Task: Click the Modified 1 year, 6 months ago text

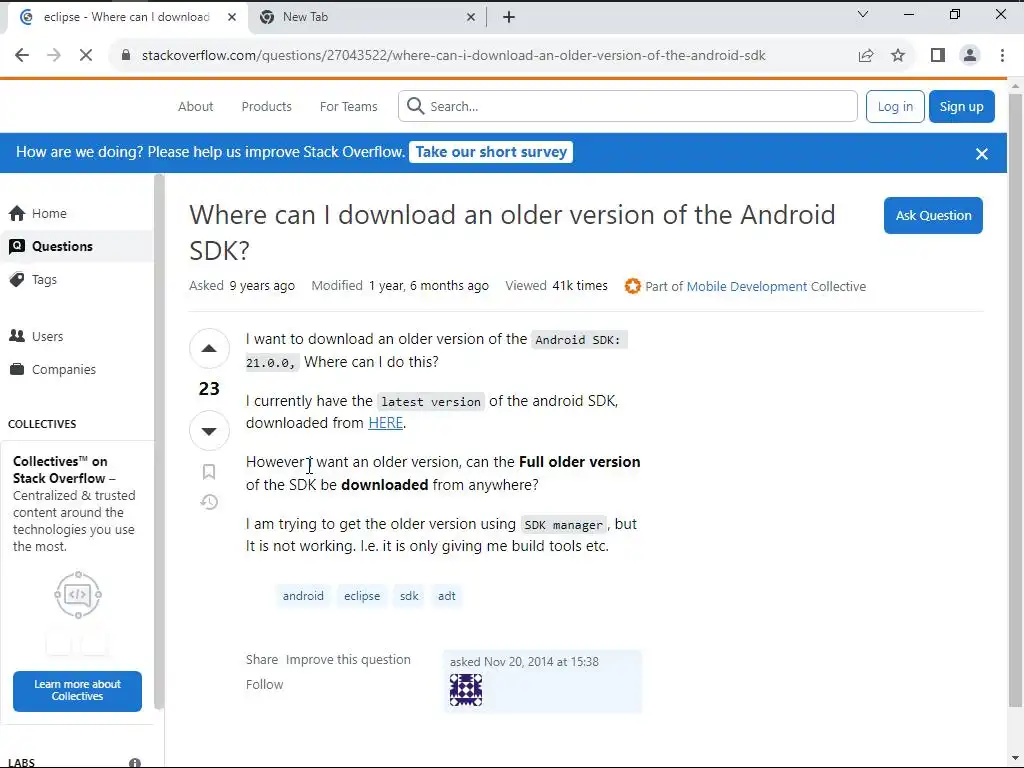Action: point(400,286)
